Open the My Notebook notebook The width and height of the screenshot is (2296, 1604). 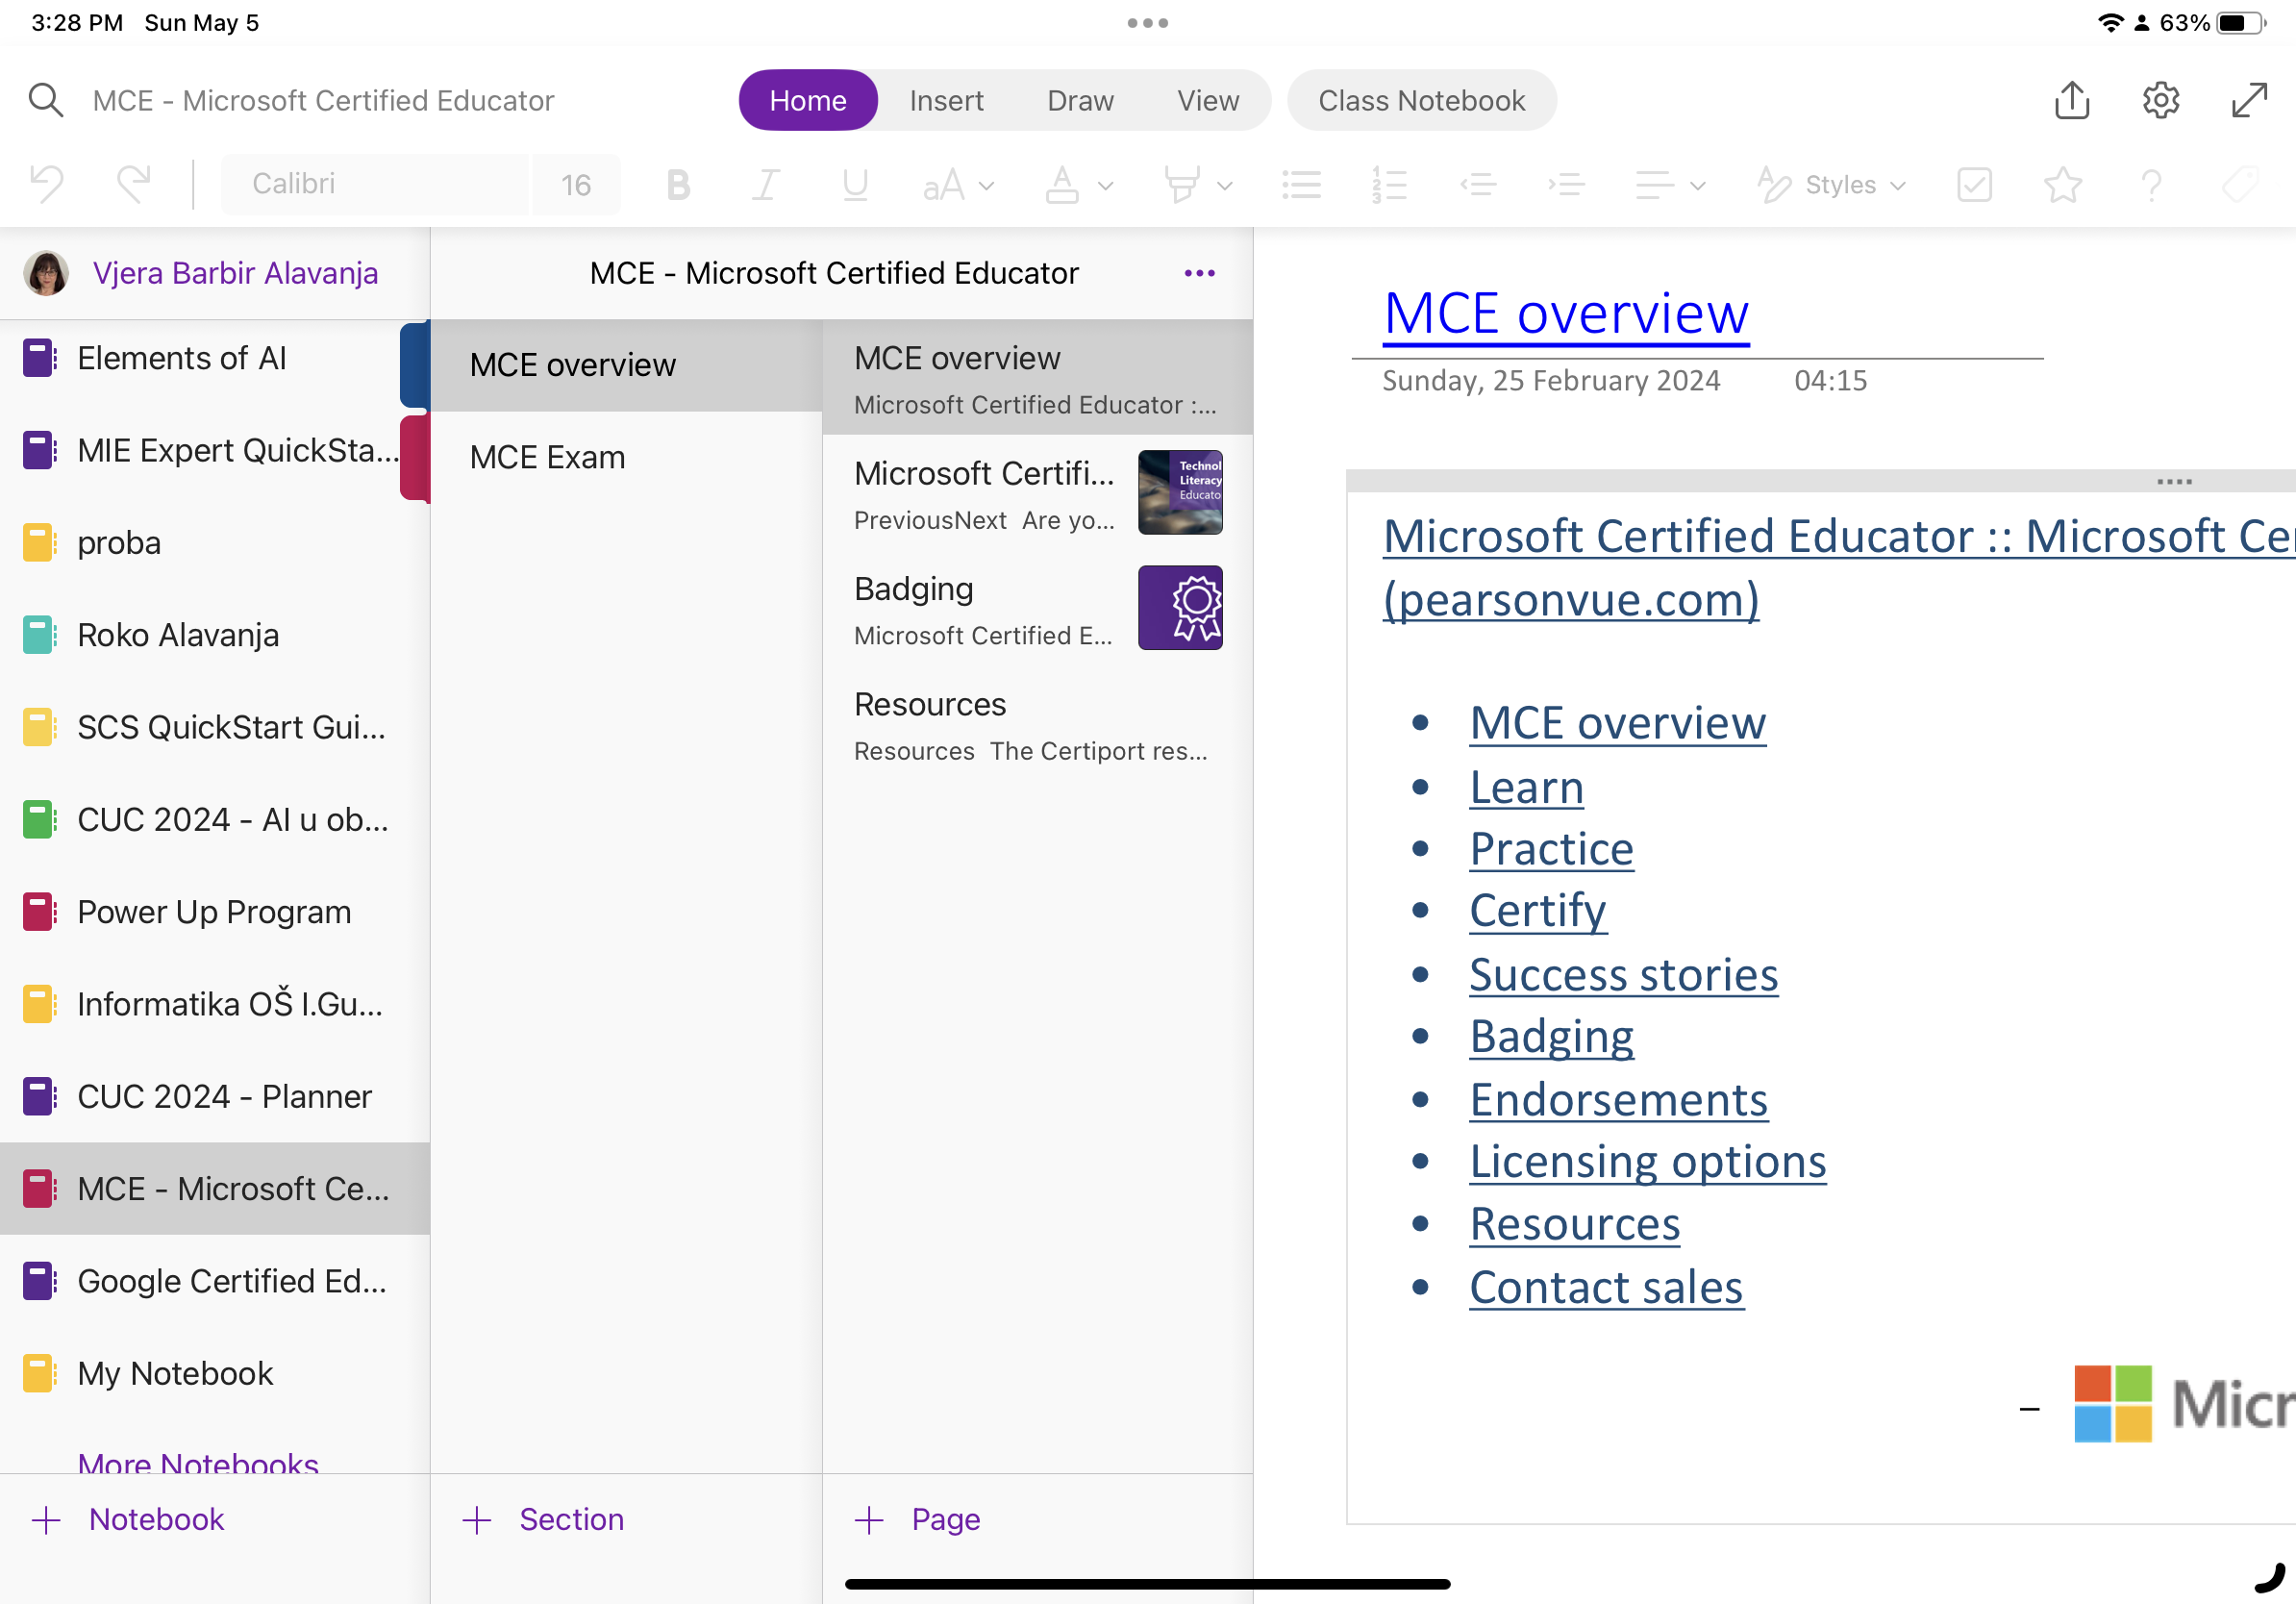(215, 1373)
